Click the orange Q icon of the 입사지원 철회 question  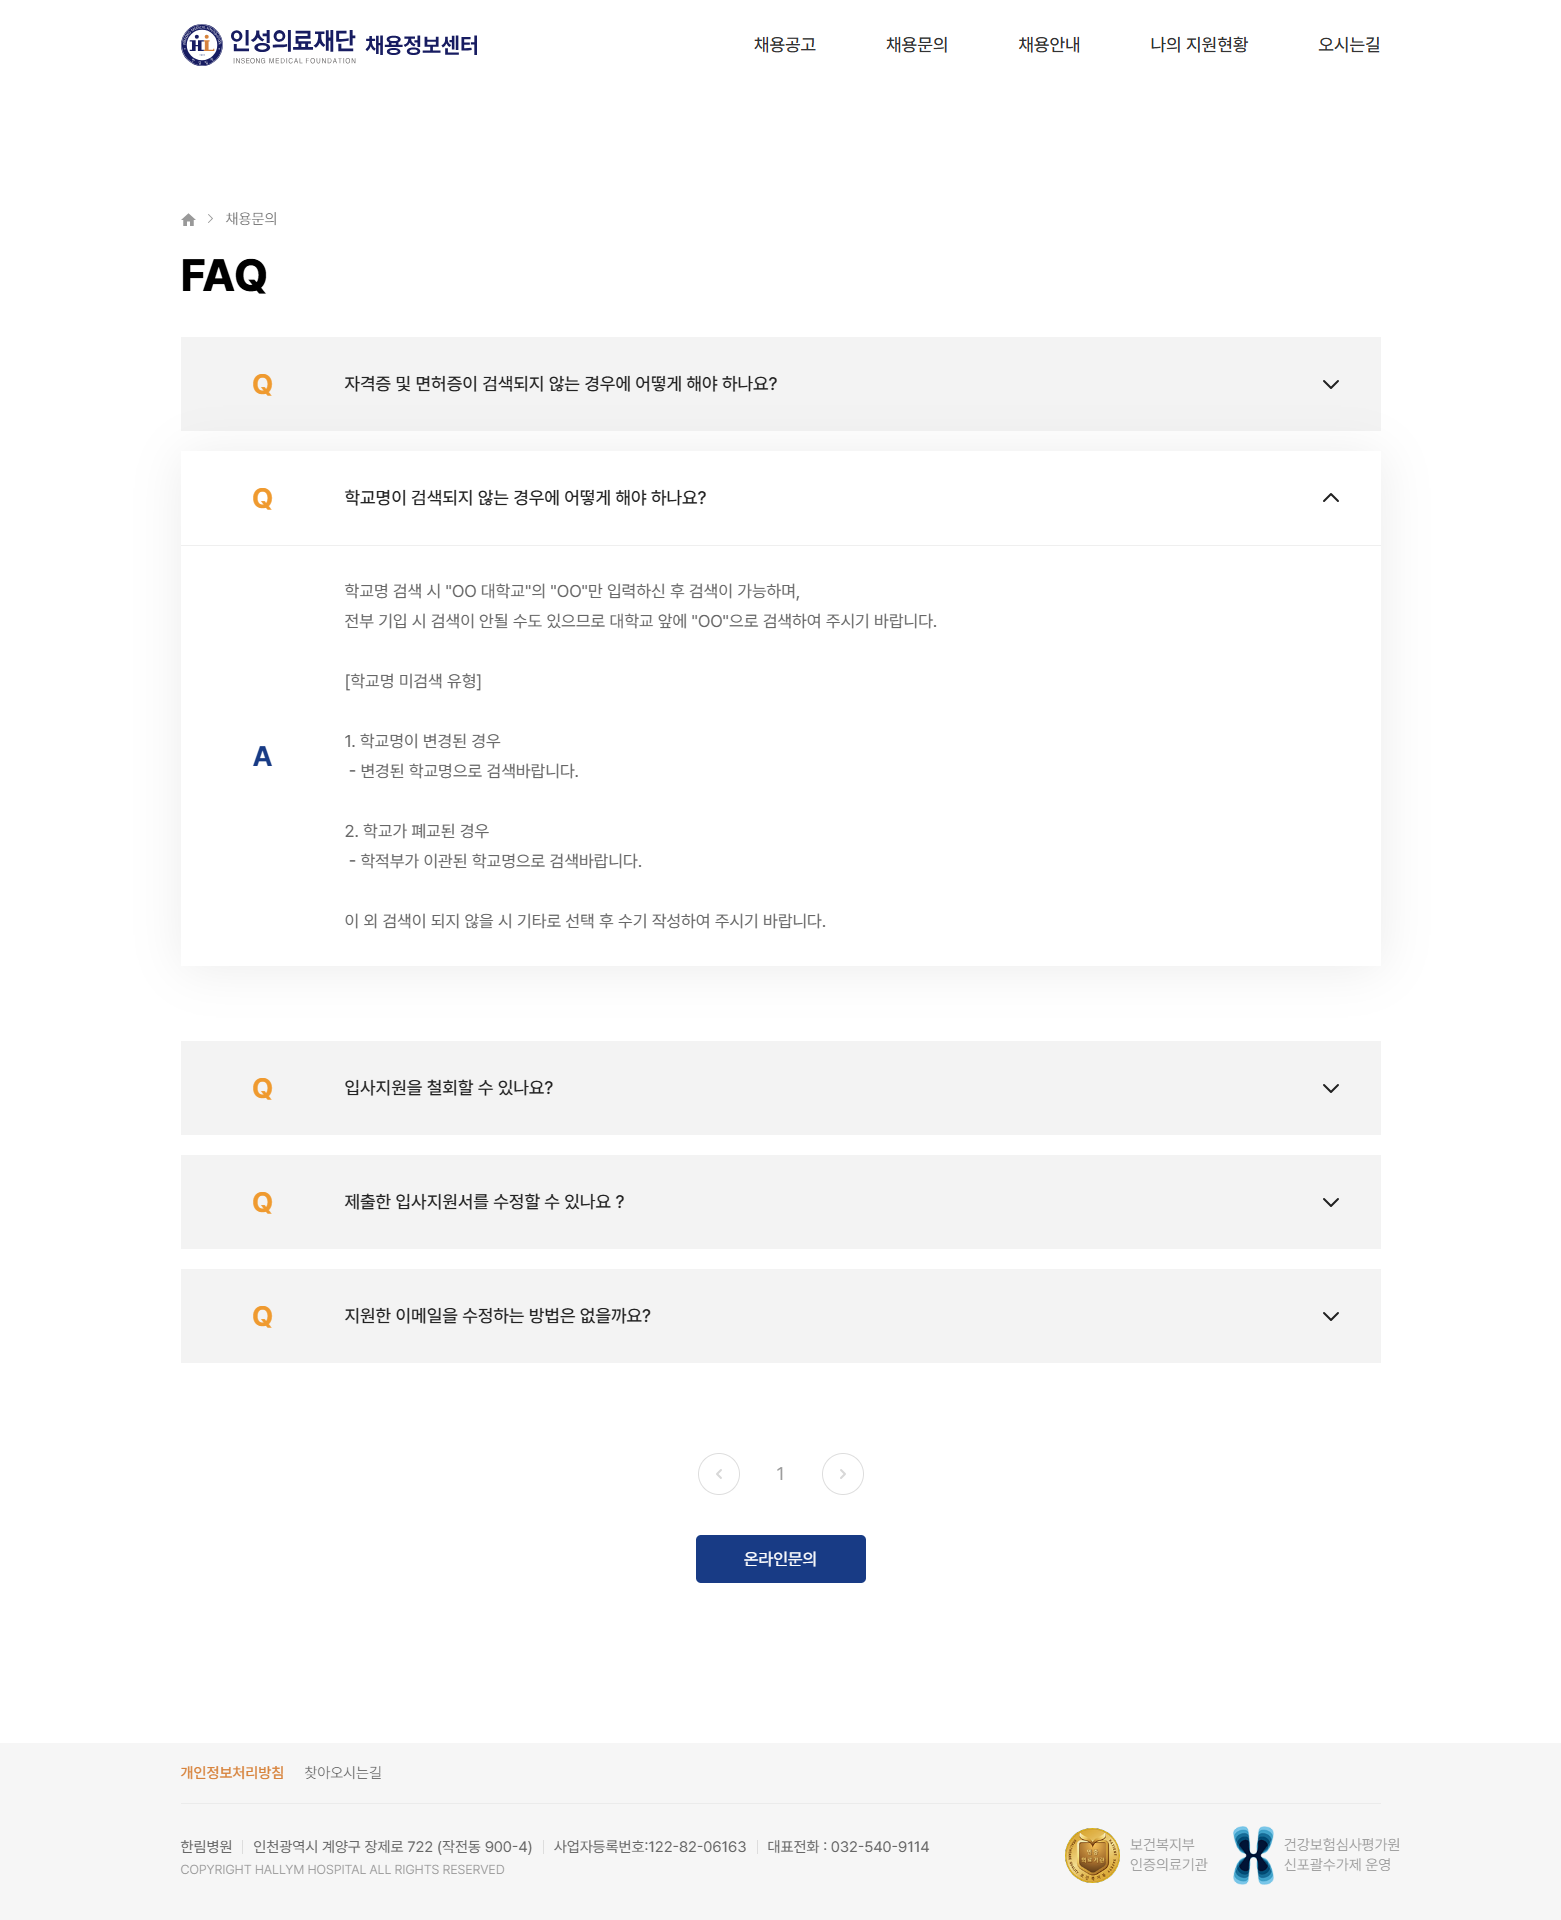(262, 1088)
